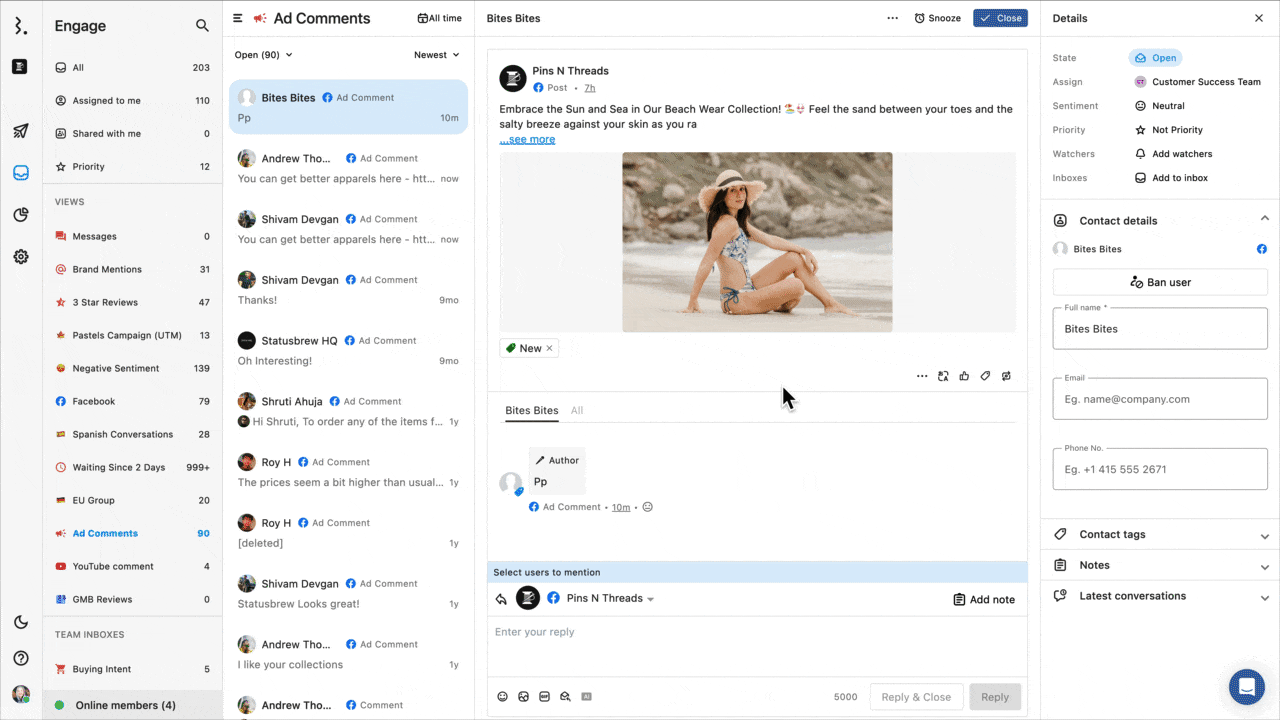Screen dimensions: 1280x720
Task: Open the beach wear post image
Action: coord(757,242)
